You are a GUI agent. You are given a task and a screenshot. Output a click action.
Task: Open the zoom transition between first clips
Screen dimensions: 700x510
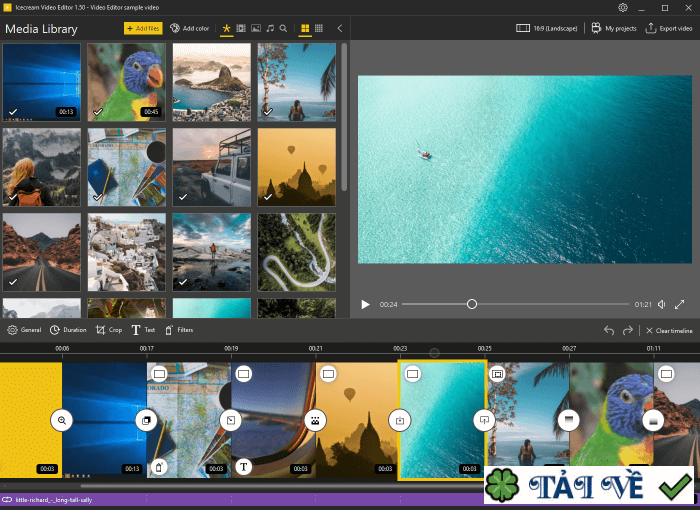pyautogui.click(x=62, y=421)
